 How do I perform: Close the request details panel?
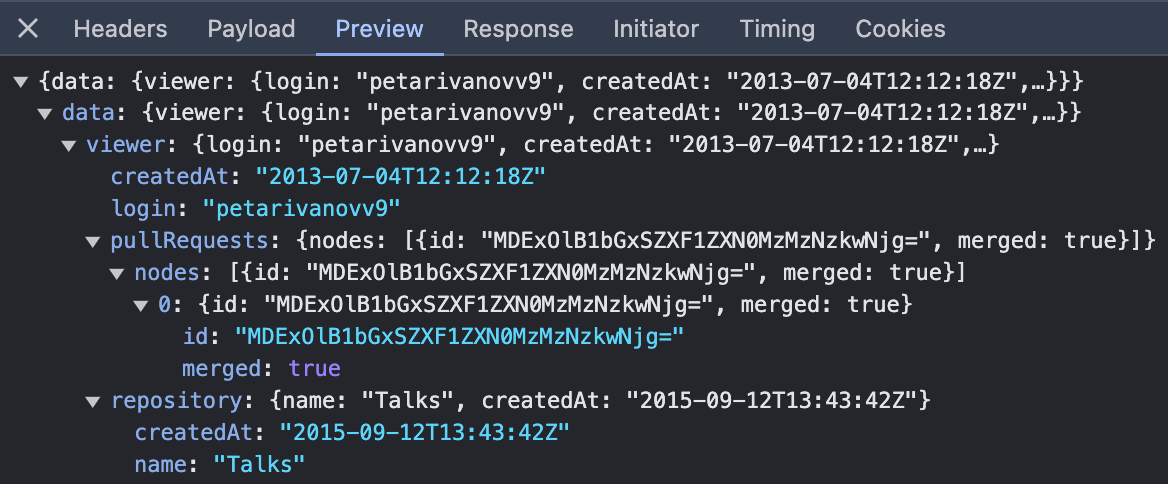pyautogui.click(x=28, y=29)
